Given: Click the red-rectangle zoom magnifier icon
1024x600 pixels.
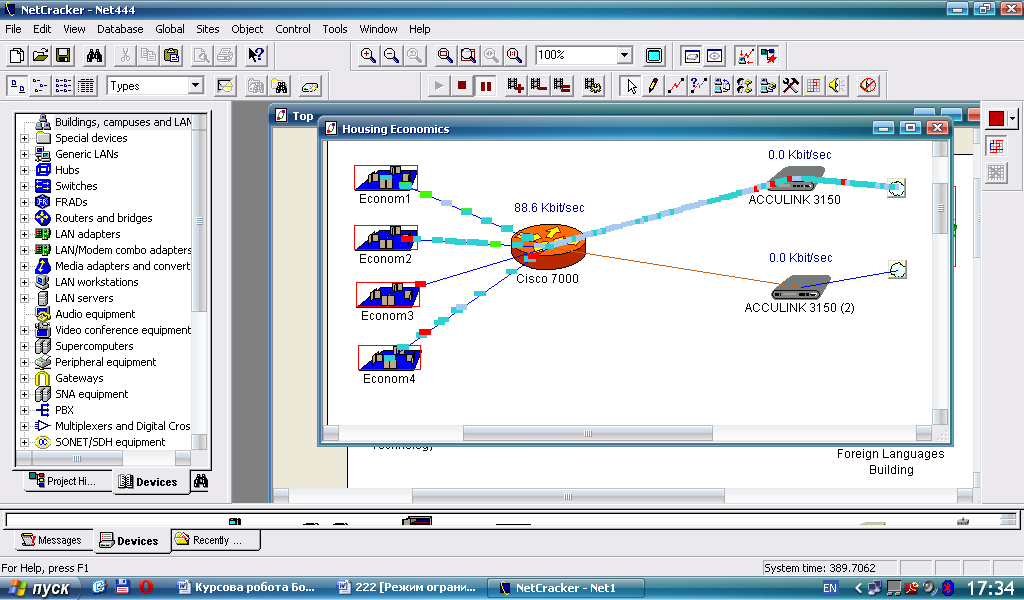Looking at the screenshot, I should 445,55.
